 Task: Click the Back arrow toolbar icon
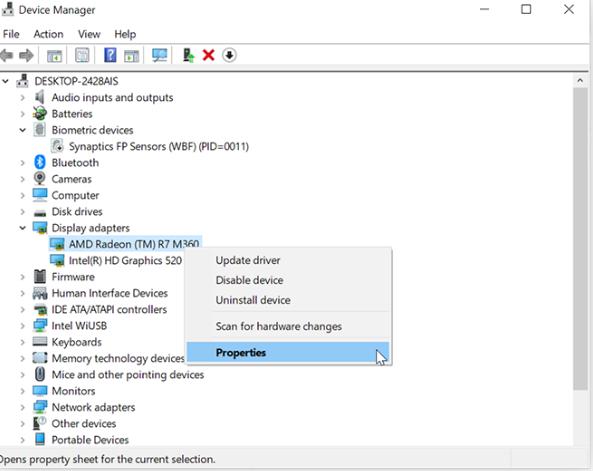tap(6, 56)
